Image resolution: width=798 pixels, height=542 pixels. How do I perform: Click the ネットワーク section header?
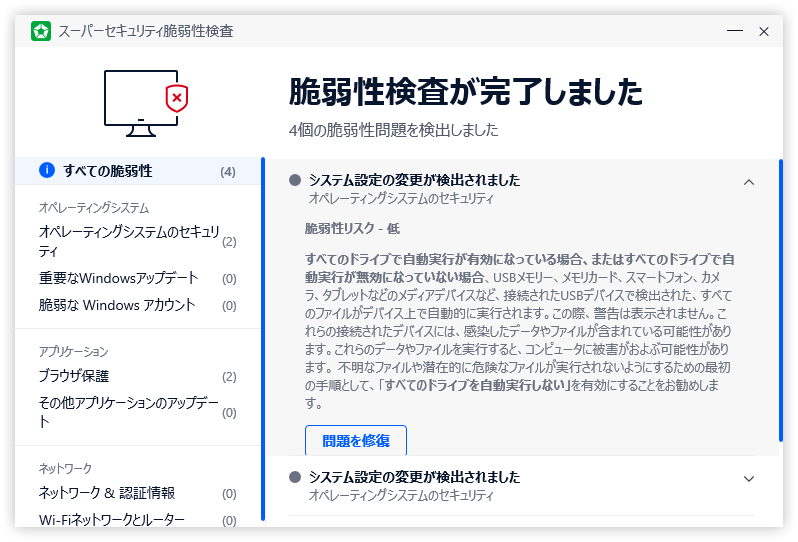65,469
